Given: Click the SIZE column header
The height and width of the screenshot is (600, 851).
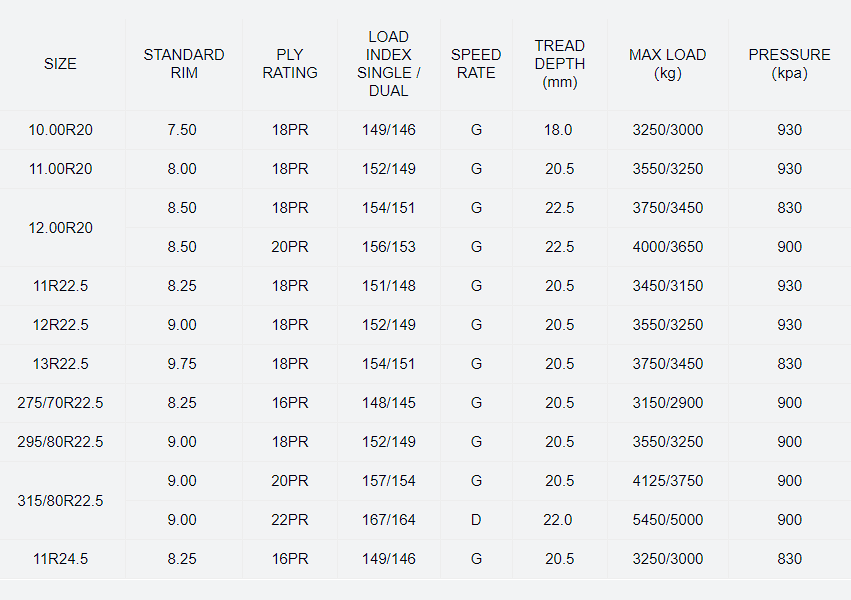Looking at the screenshot, I should coord(60,64).
